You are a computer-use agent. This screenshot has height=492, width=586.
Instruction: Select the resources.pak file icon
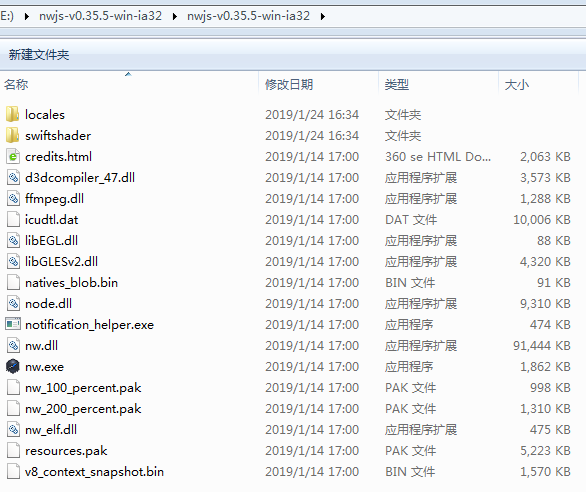pyautogui.click(x=13, y=450)
